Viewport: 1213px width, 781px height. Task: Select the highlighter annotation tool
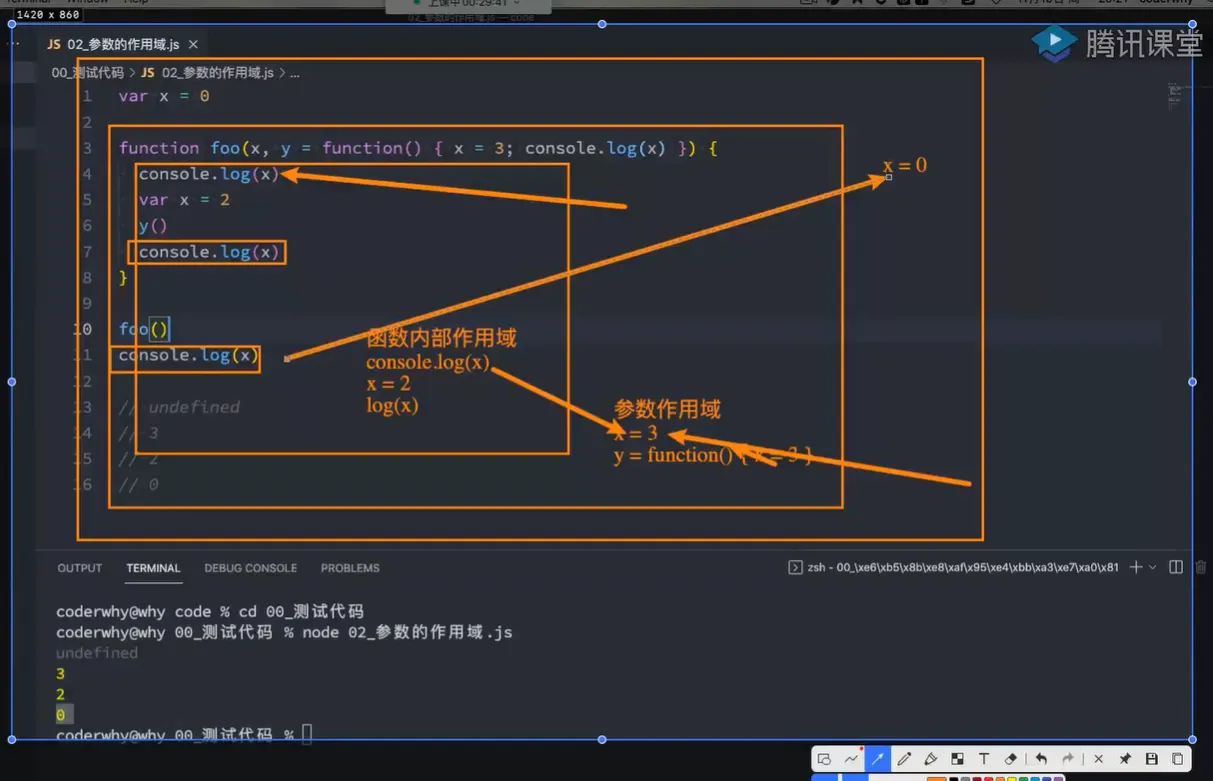931,760
